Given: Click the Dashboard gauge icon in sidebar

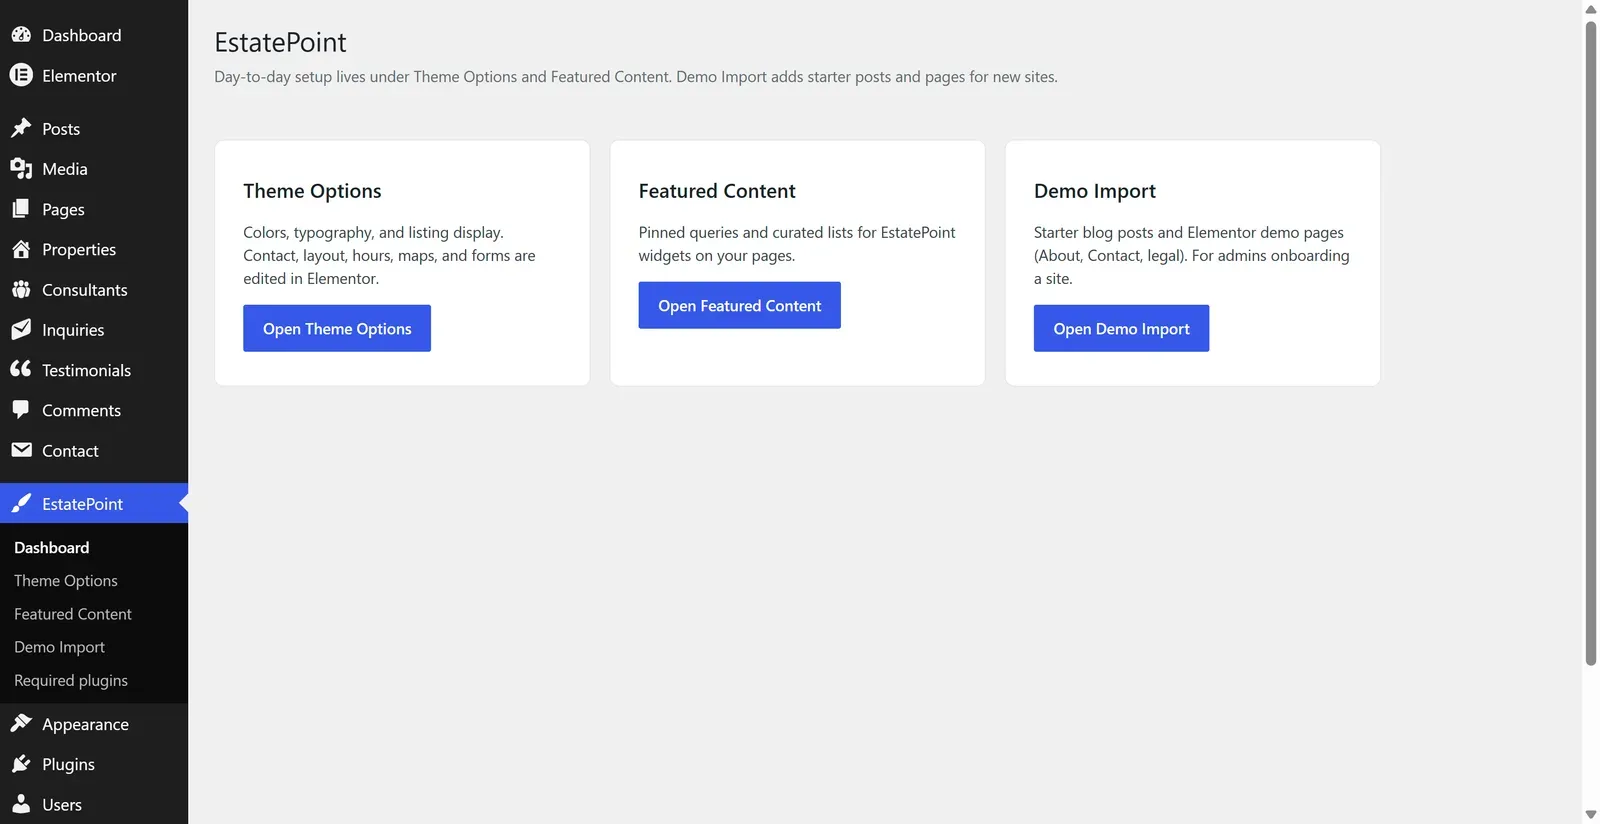Looking at the screenshot, I should click(x=21, y=35).
